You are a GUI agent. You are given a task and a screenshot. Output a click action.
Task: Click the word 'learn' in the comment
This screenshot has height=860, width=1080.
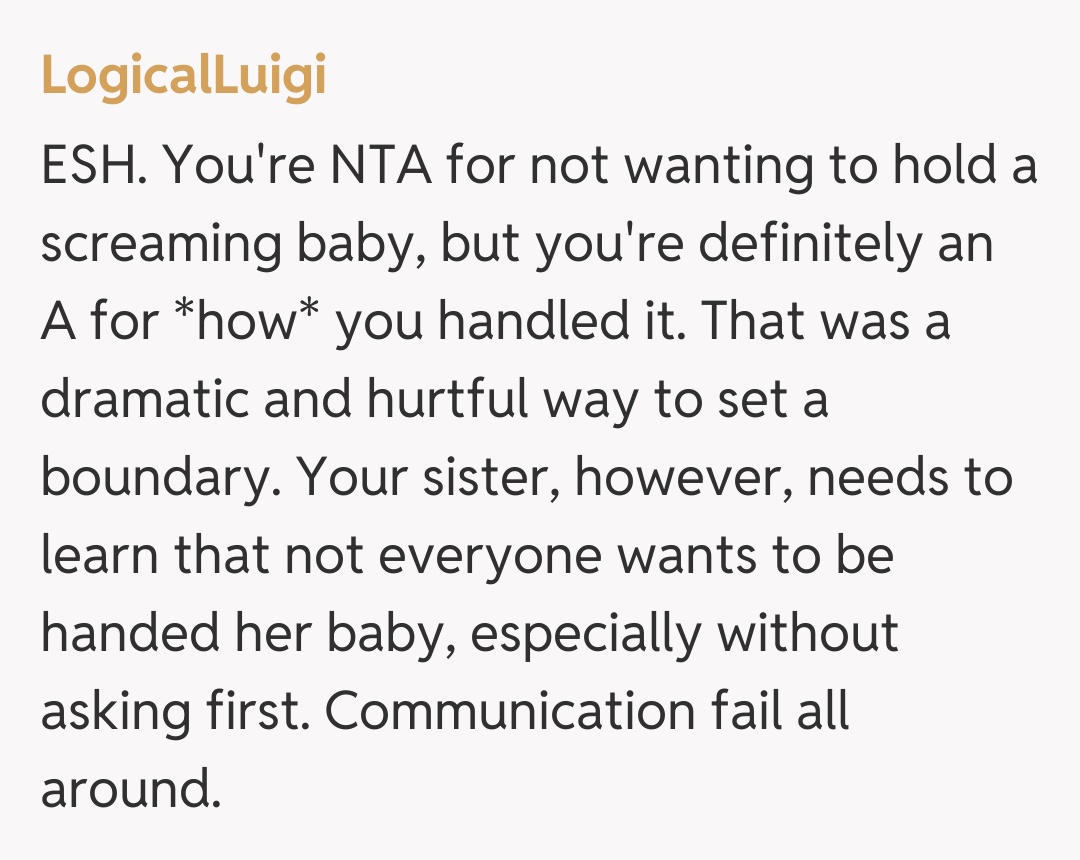pos(100,556)
